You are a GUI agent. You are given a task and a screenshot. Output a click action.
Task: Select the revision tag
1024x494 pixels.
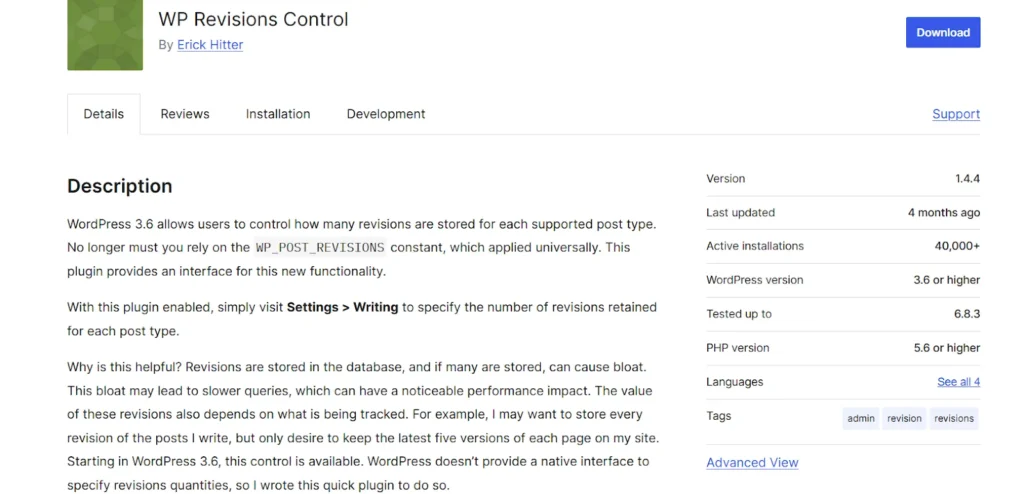click(x=904, y=418)
